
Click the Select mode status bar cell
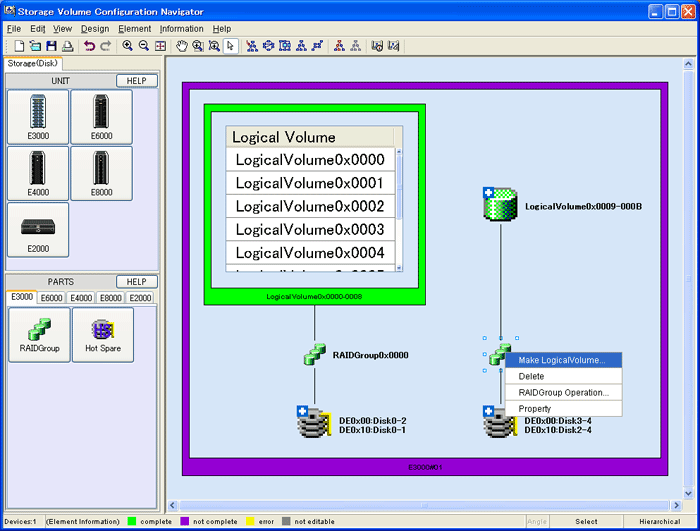coord(586,521)
